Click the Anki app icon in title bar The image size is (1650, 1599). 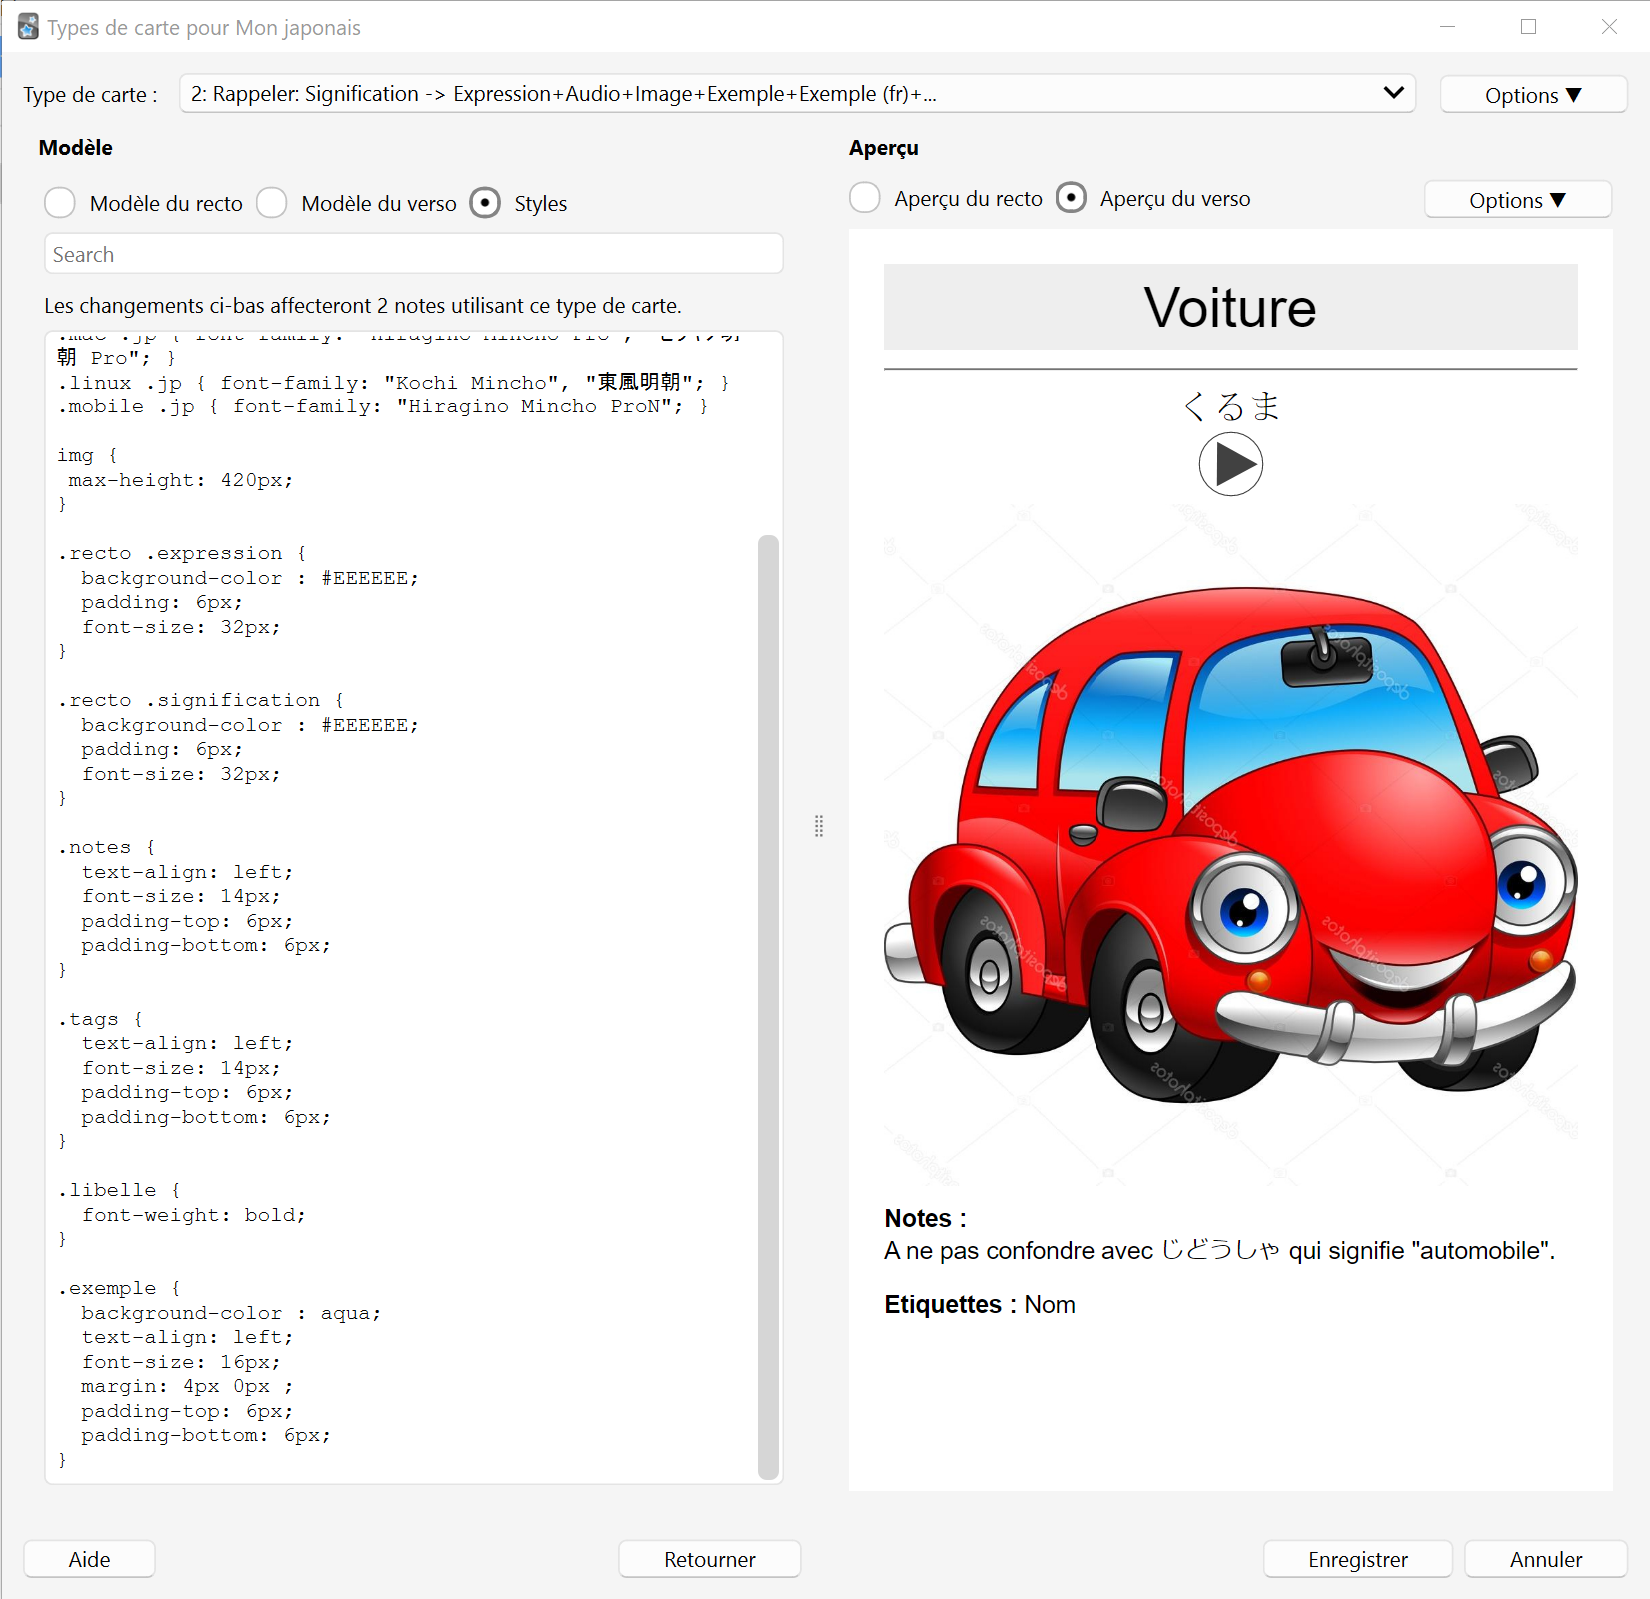coord(28,27)
